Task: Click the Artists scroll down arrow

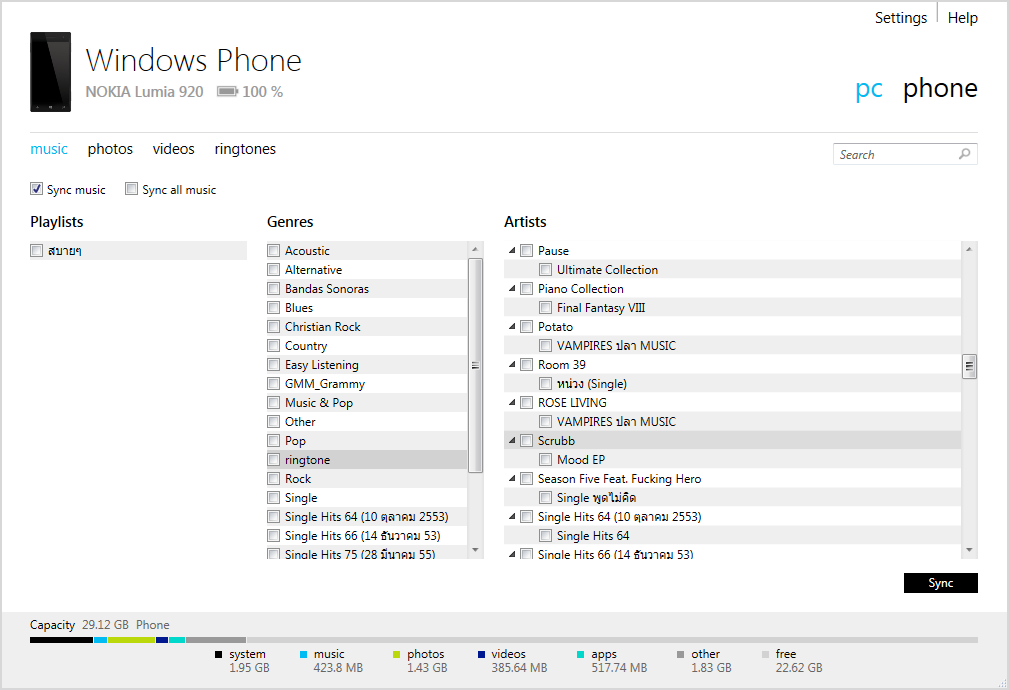Action: point(969,550)
